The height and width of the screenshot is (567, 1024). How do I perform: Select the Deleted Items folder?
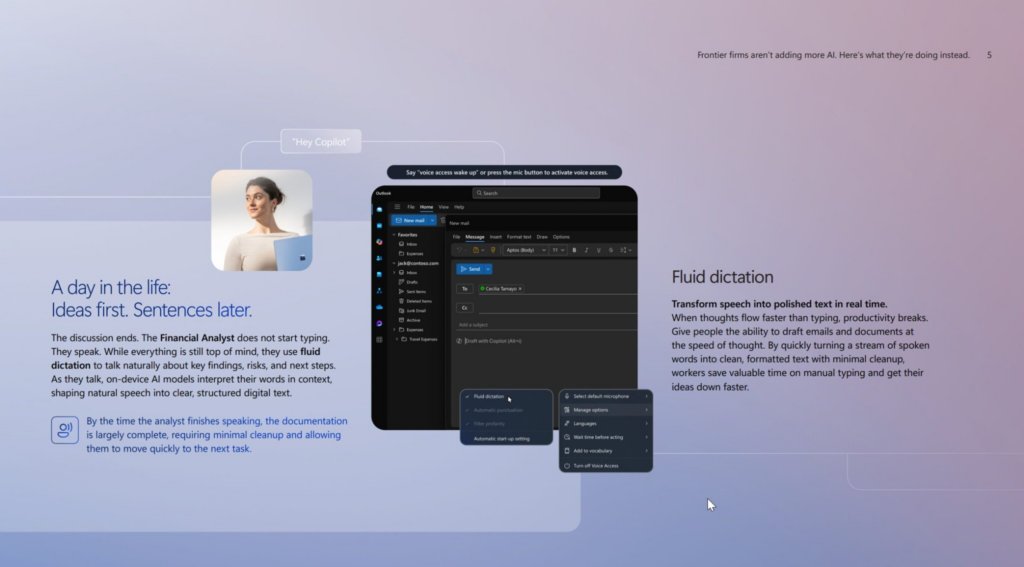pos(418,301)
